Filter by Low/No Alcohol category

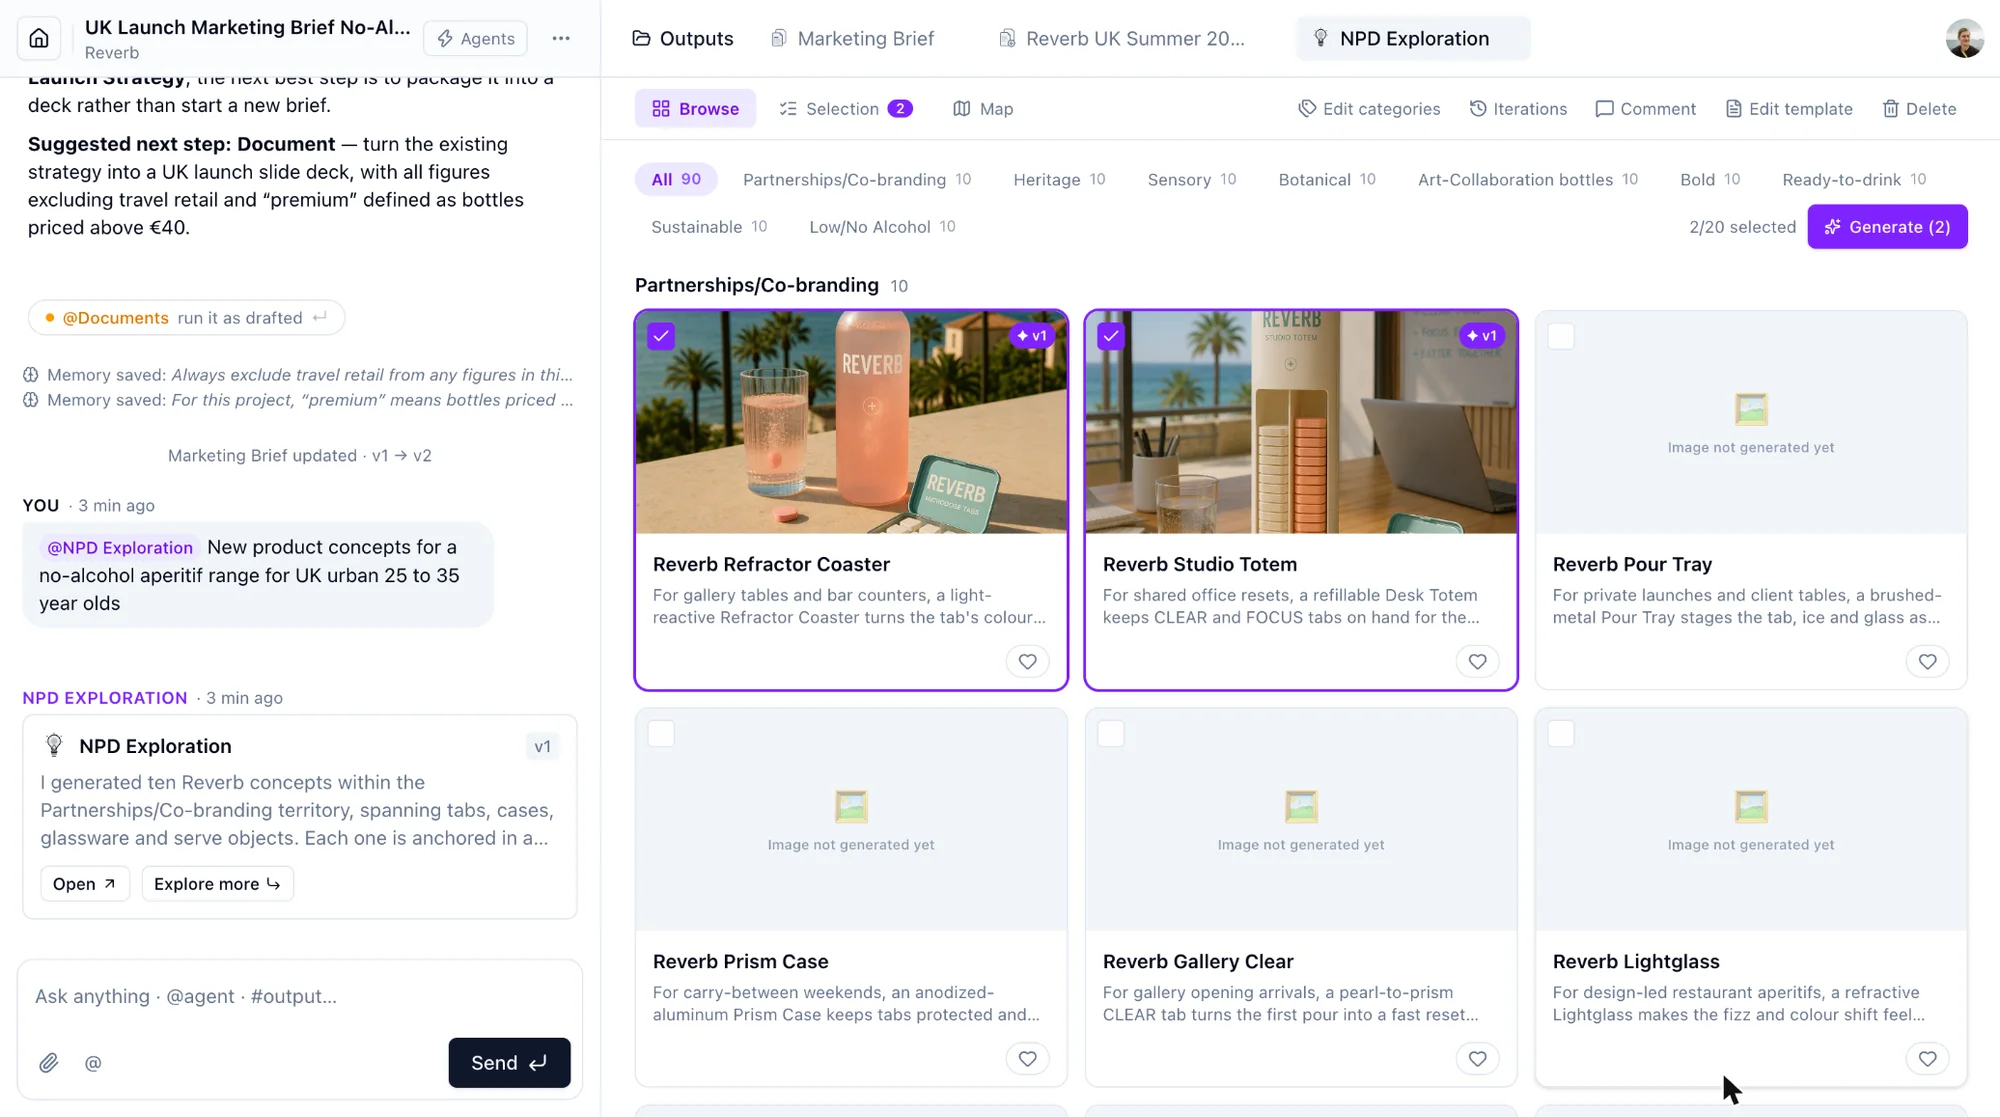tap(882, 227)
